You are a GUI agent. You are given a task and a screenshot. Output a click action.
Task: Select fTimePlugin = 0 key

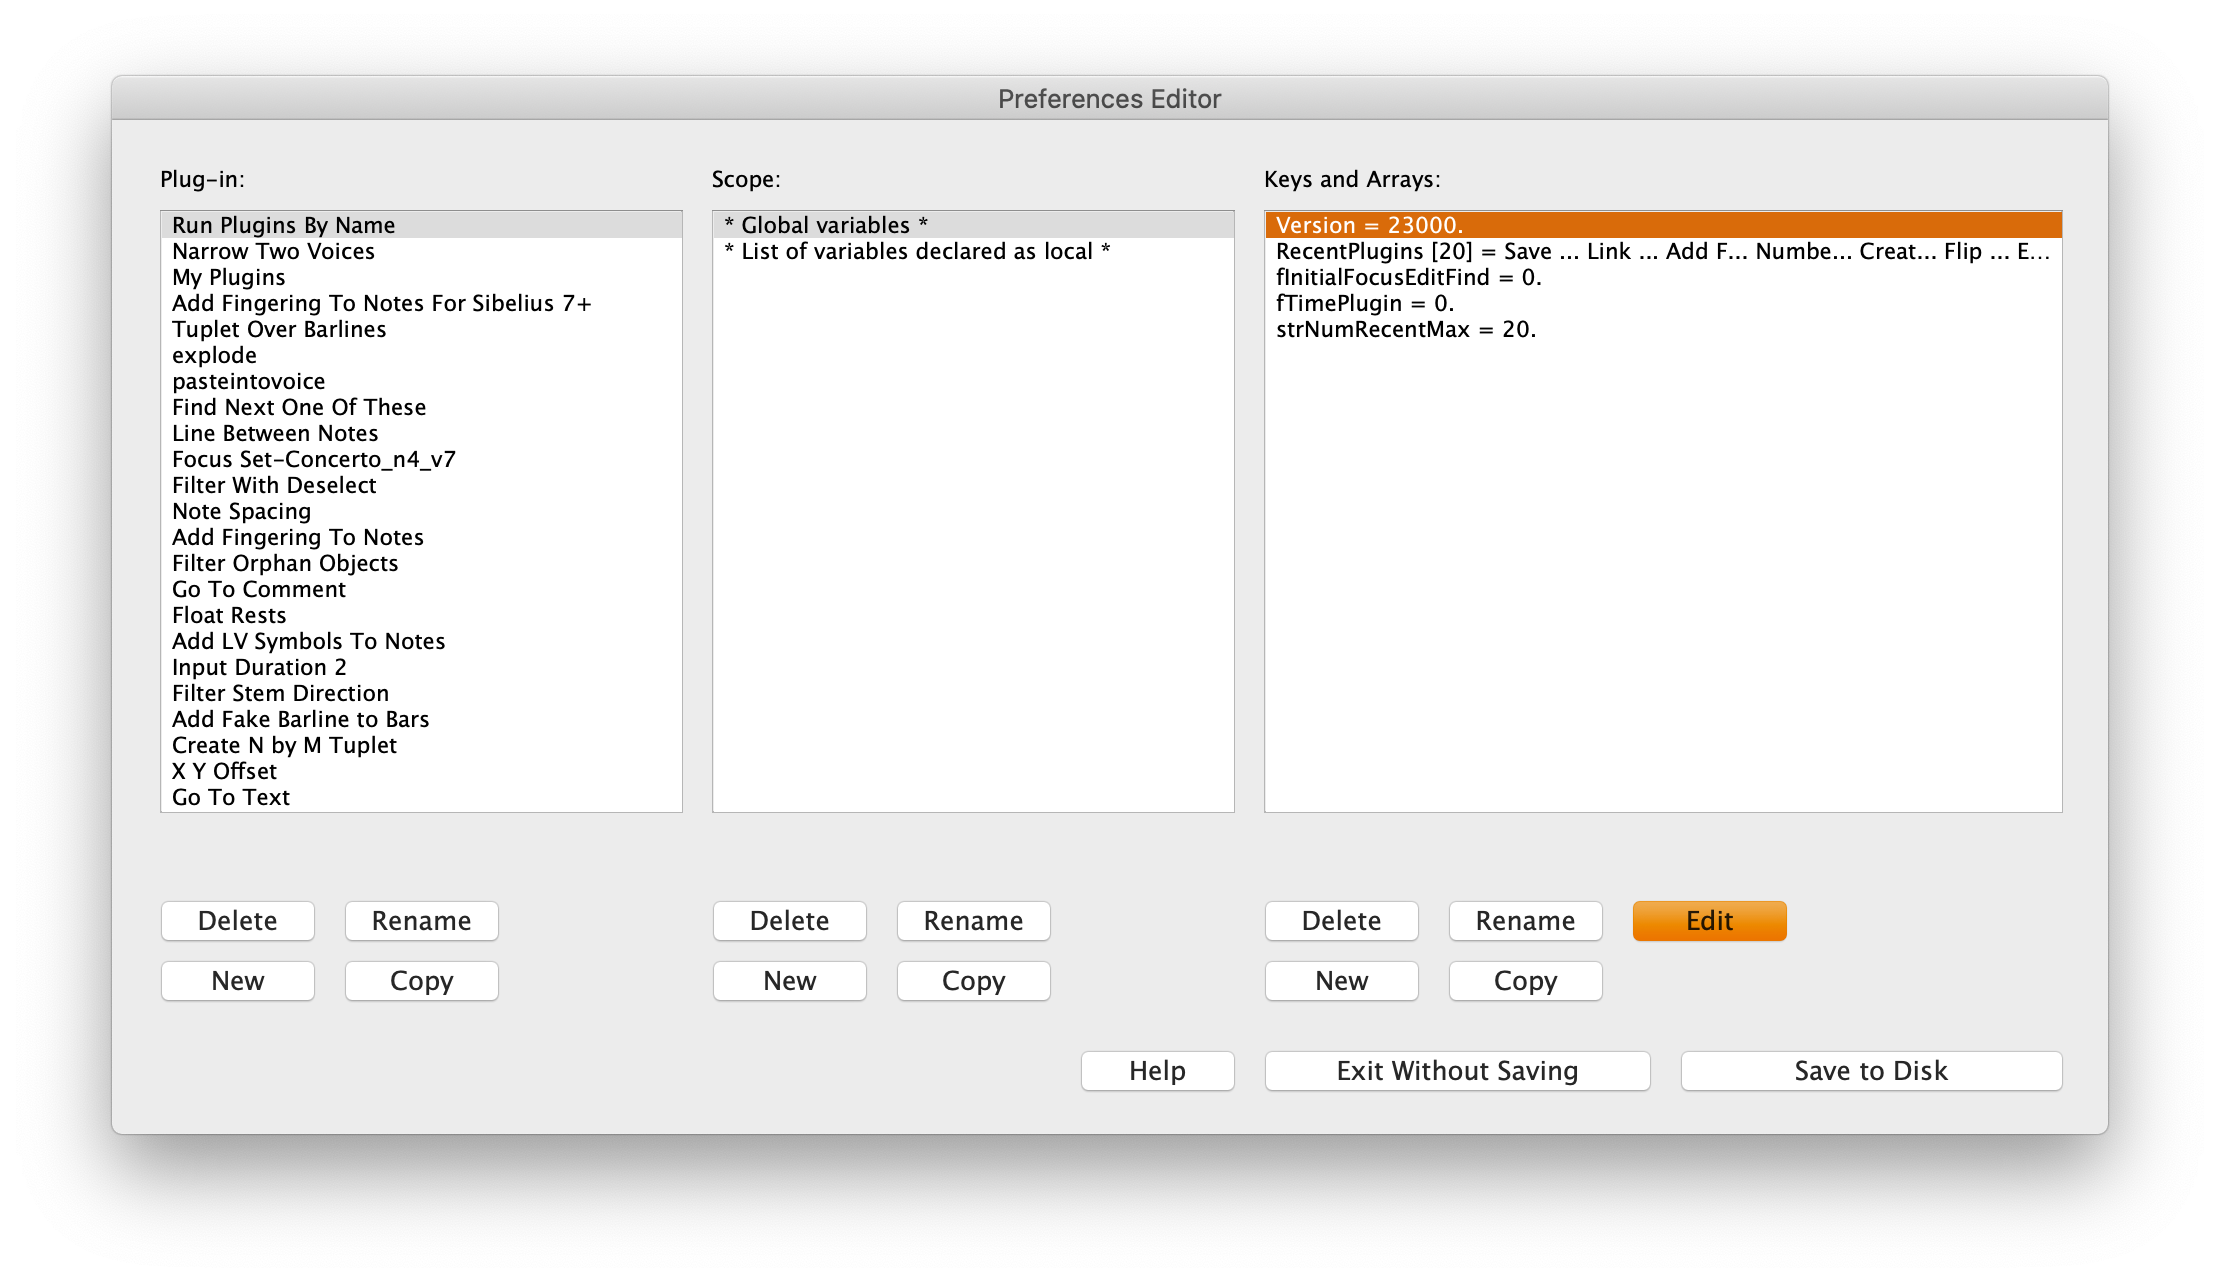pyautogui.click(x=1364, y=303)
